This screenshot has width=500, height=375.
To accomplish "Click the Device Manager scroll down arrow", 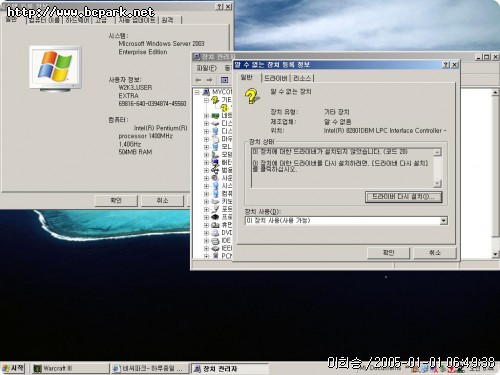I will 495,254.
